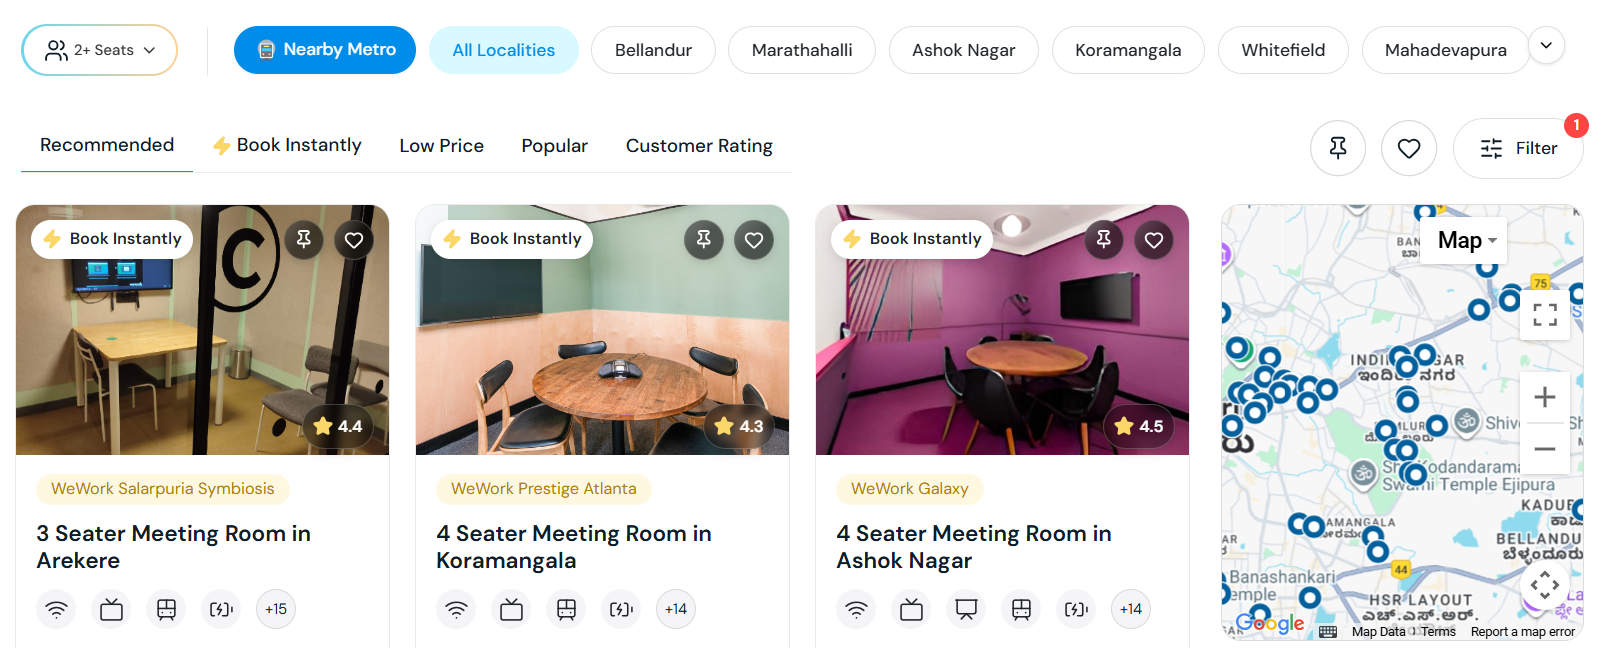This screenshot has width=1622, height=648.
Task: Zoom out on the map
Action: click(1545, 449)
